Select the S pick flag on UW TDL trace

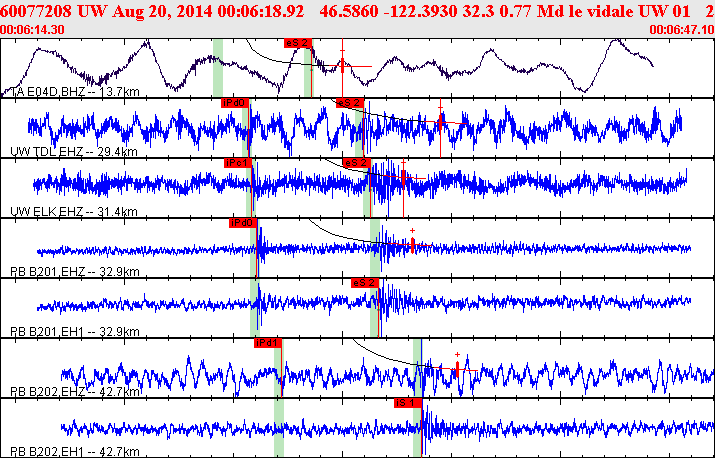click(350, 102)
